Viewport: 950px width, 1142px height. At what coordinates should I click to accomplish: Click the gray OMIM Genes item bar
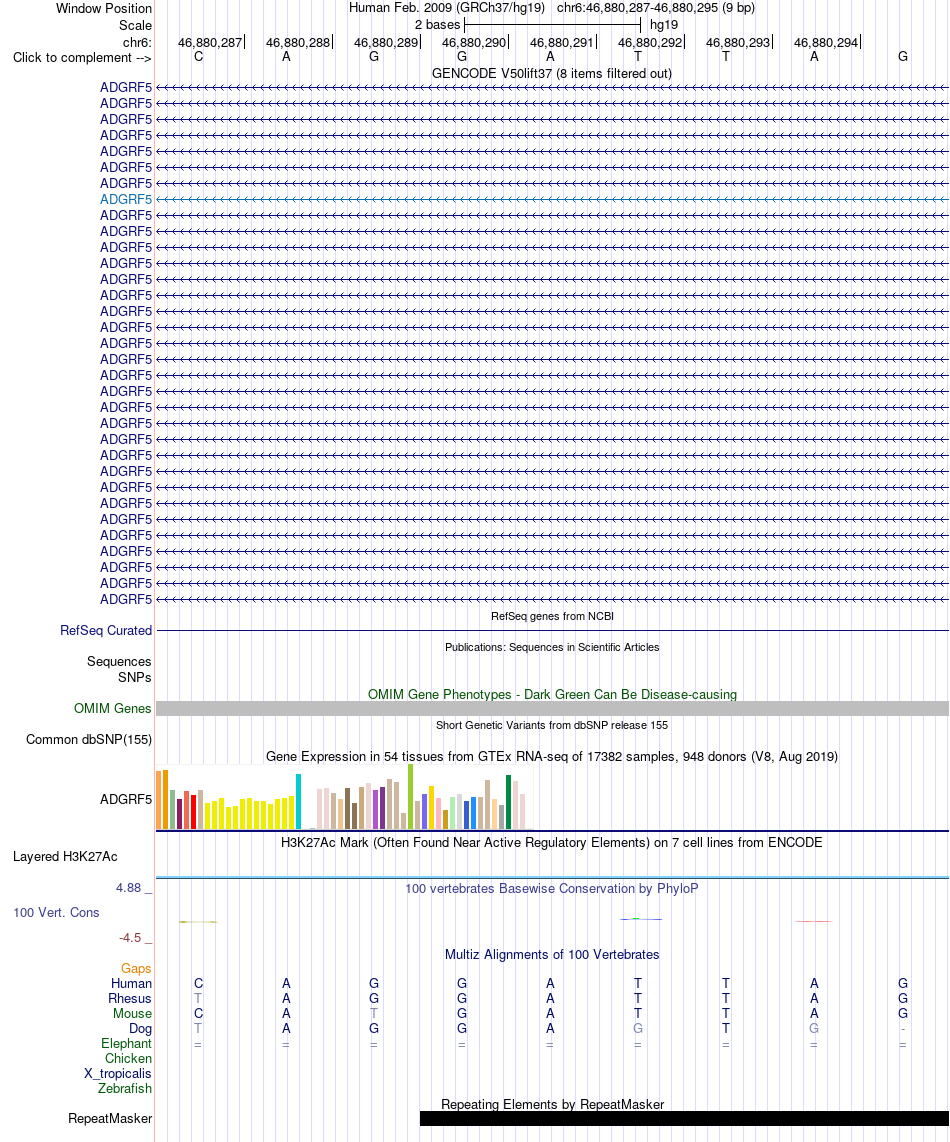(x=552, y=709)
